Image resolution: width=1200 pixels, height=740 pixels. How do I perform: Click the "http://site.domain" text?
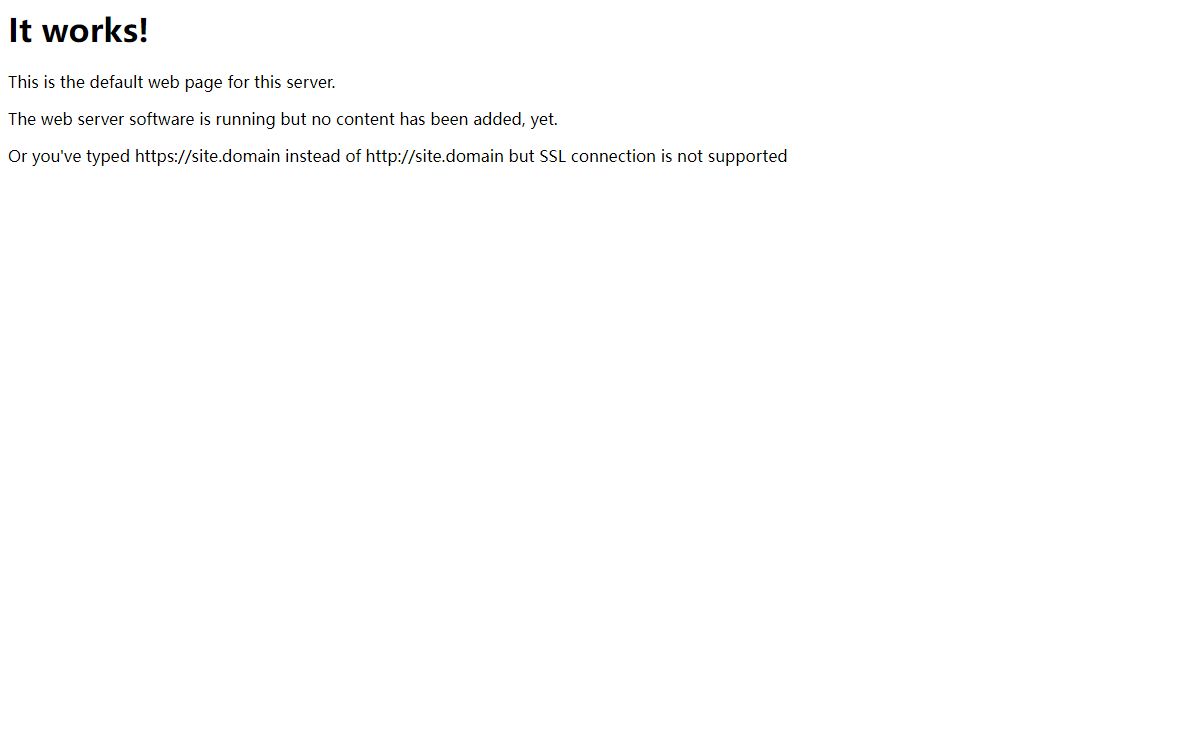[x=435, y=157]
